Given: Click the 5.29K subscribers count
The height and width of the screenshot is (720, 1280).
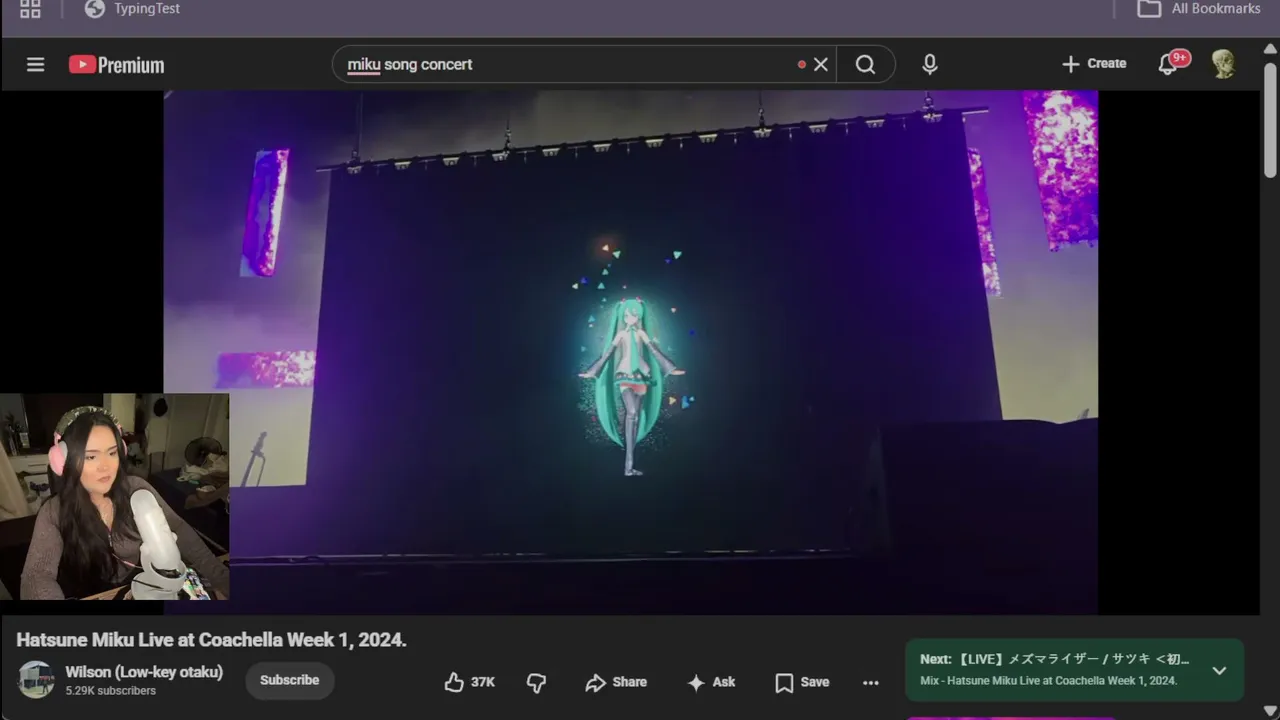Looking at the screenshot, I should 111,691.
